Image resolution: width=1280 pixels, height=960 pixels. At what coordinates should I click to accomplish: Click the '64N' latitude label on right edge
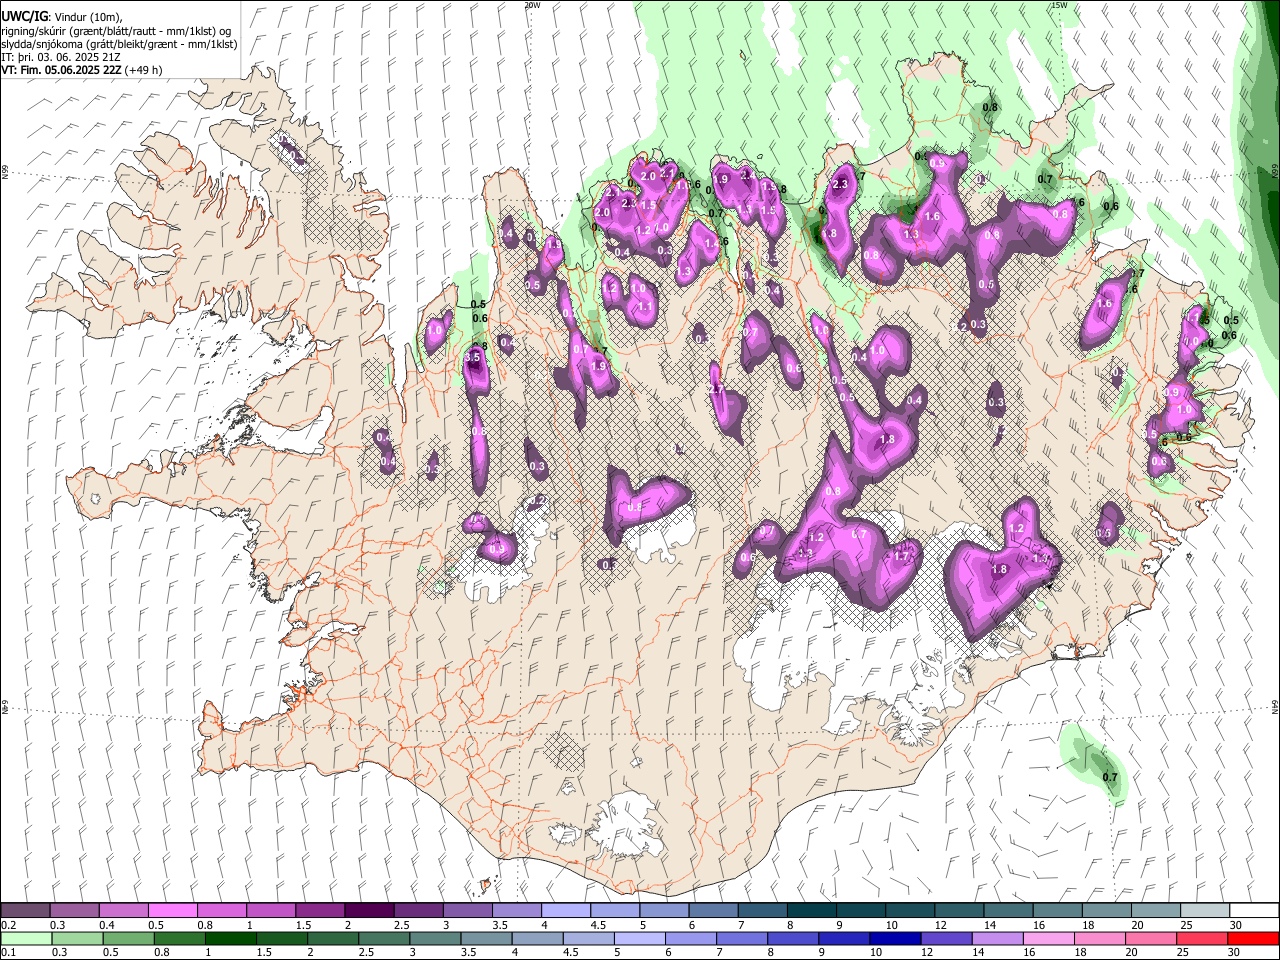click(1275, 706)
